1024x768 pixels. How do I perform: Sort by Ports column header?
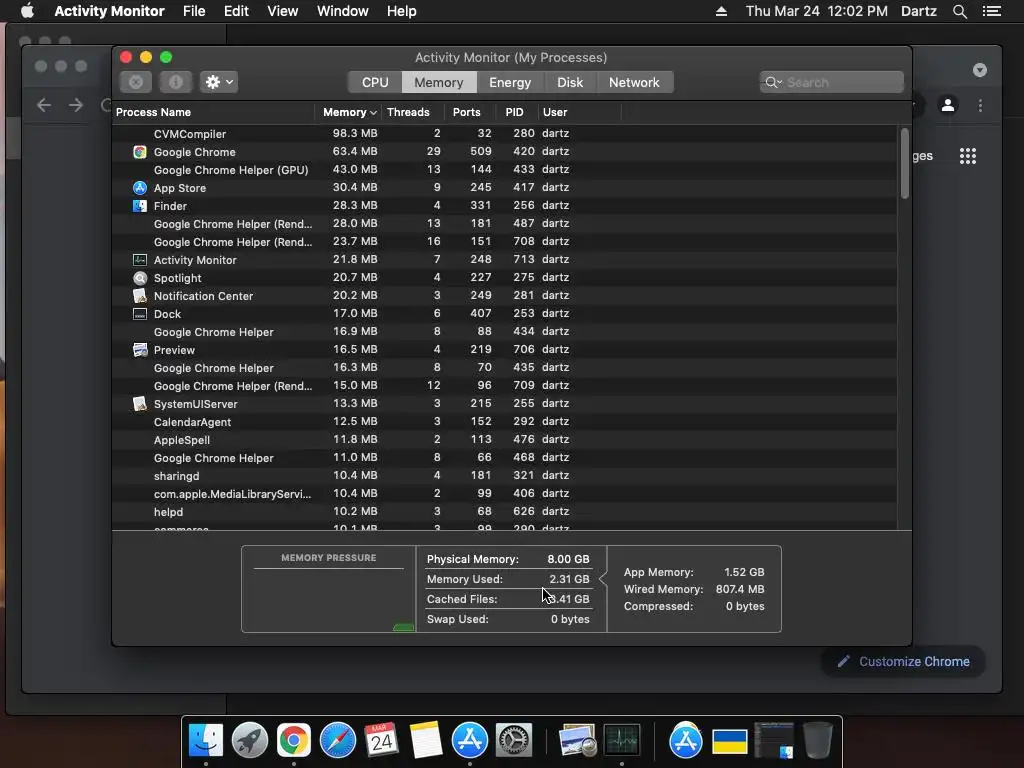pos(470,112)
